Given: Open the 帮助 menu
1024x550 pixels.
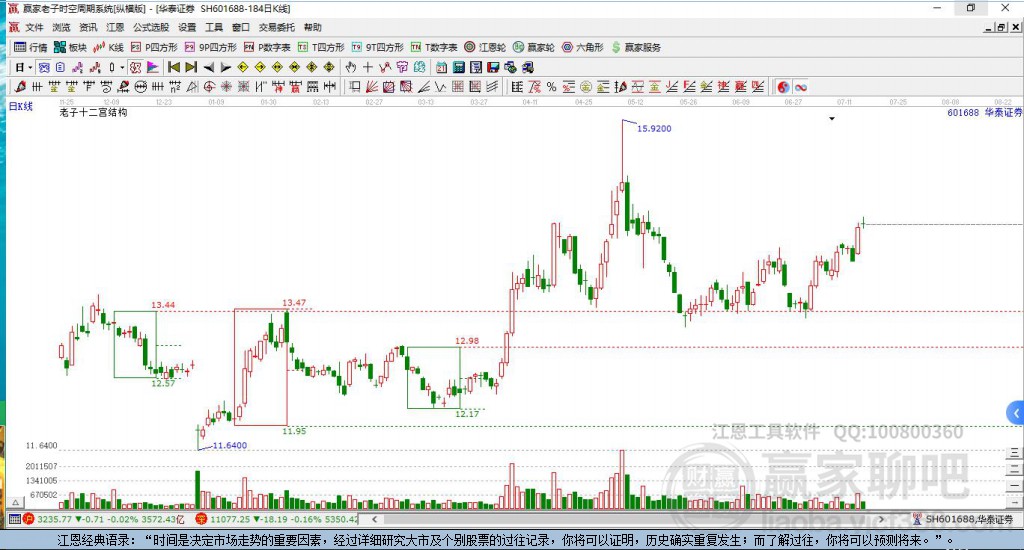Looking at the screenshot, I should tap(313, 27).
